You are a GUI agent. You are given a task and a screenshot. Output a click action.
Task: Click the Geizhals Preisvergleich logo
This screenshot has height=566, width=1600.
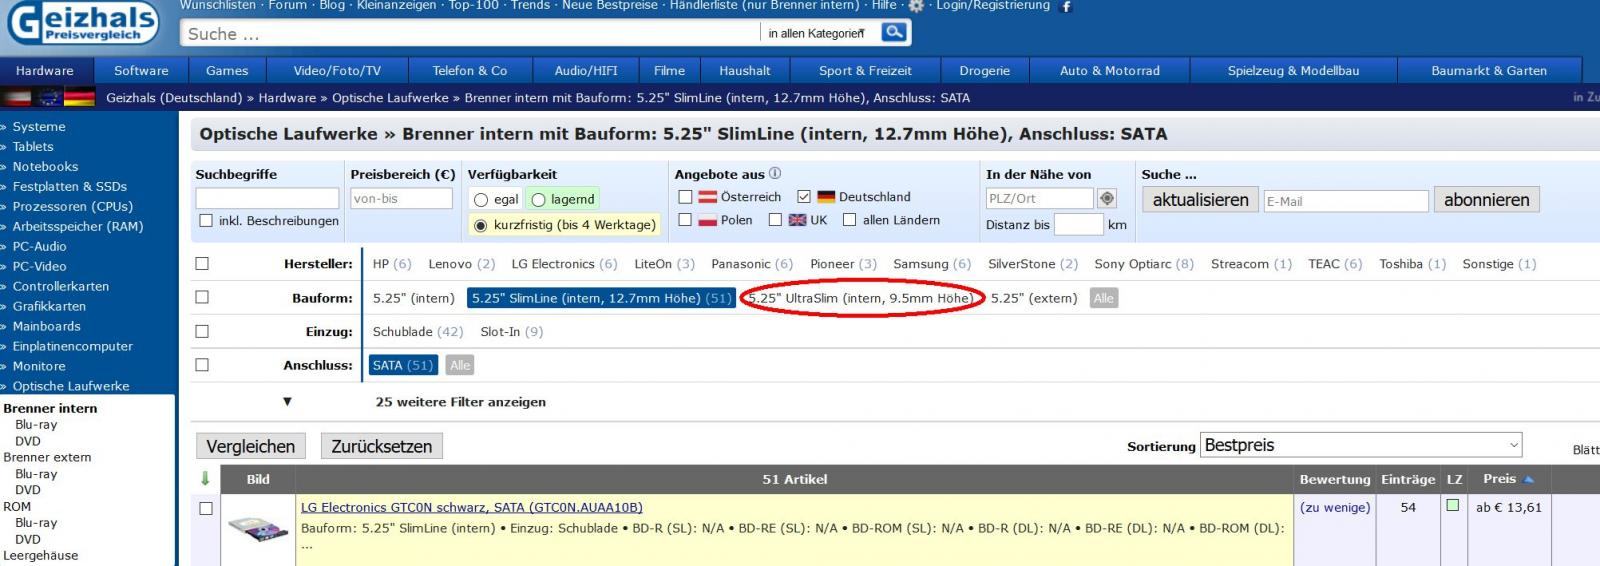pyautogui.click(x=84, y=22)
